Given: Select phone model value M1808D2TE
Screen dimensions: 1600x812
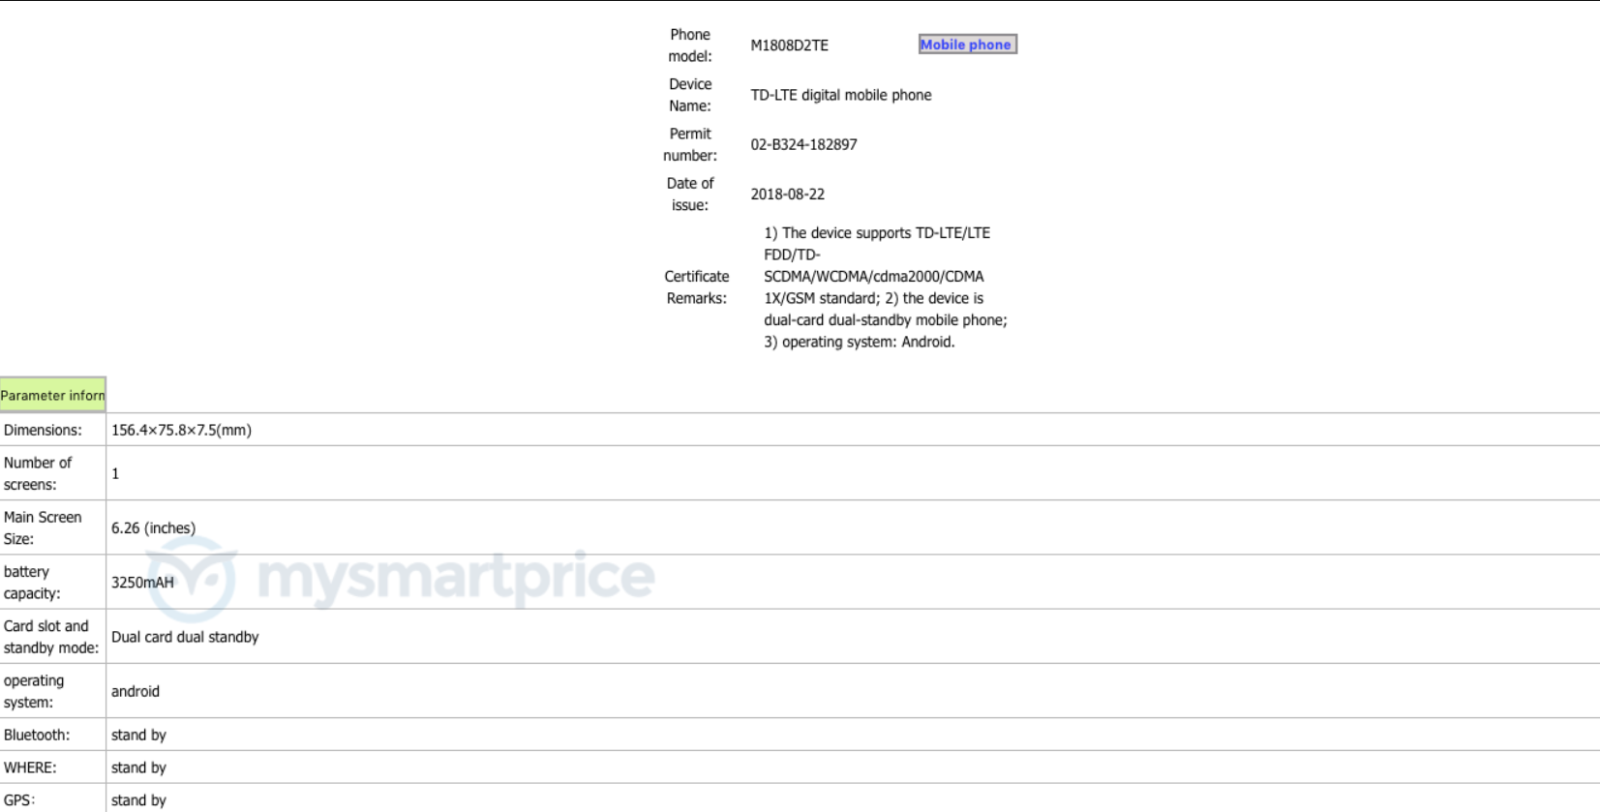Looking at the screenshot, I should click(x=789, y=45).
